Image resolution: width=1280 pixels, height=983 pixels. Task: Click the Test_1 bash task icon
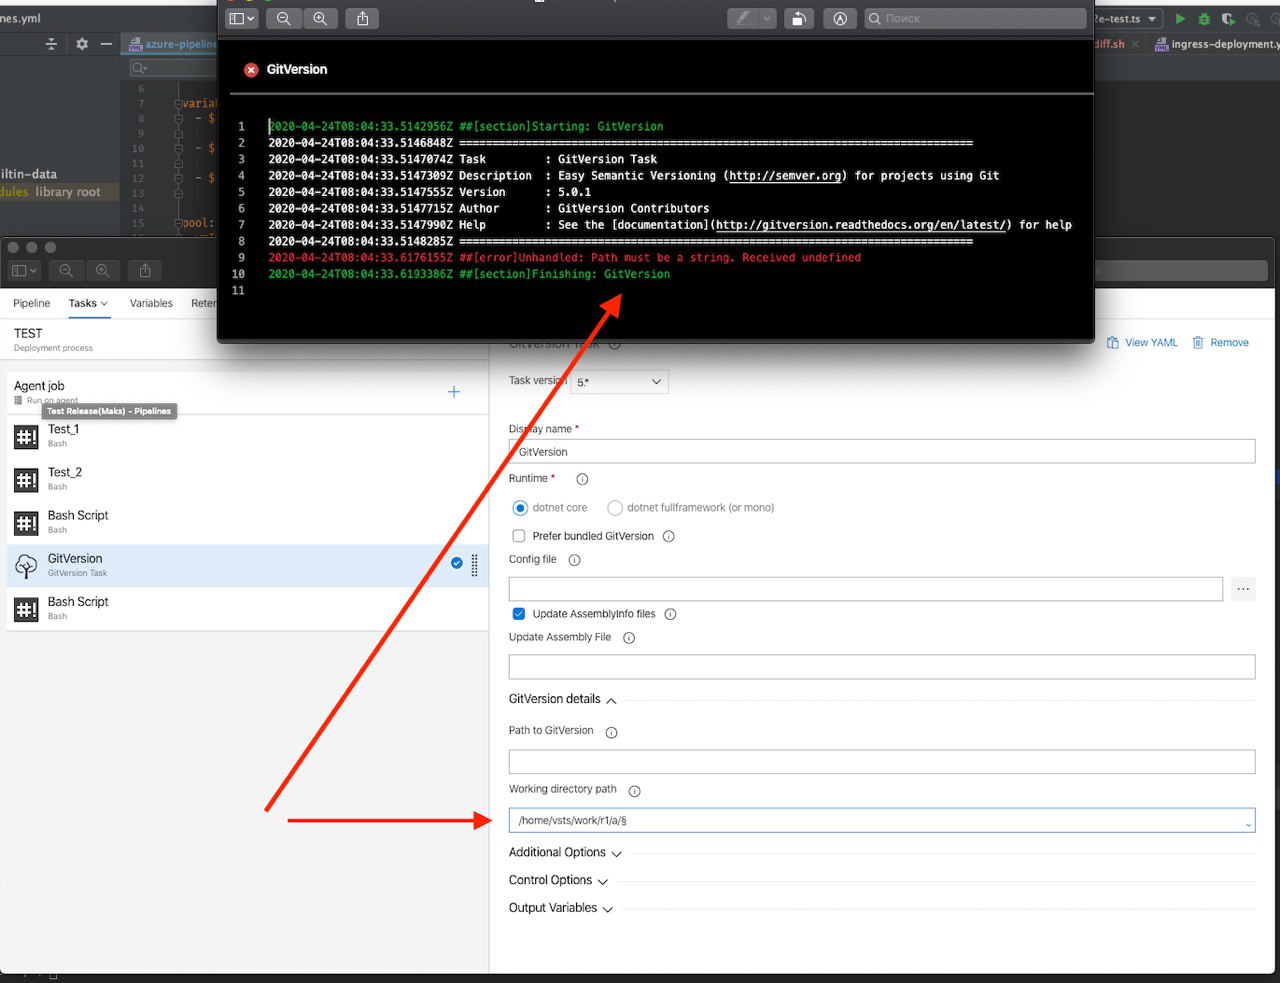click(x=27, y=436)
